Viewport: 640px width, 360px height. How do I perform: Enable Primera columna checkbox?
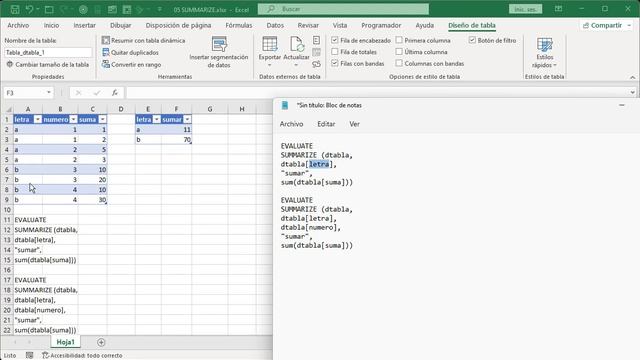[399, 40]
